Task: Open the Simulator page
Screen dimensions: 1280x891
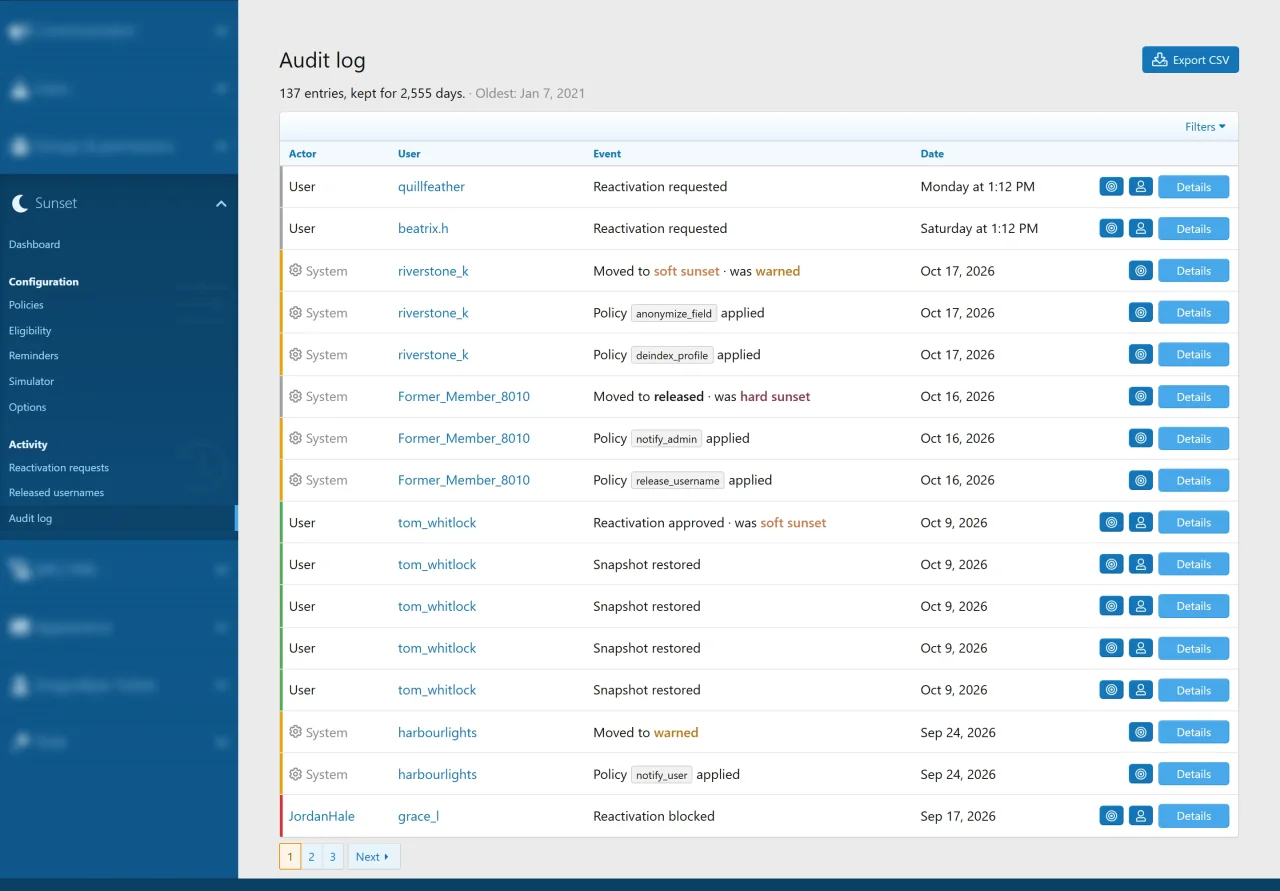Action: 31,381
